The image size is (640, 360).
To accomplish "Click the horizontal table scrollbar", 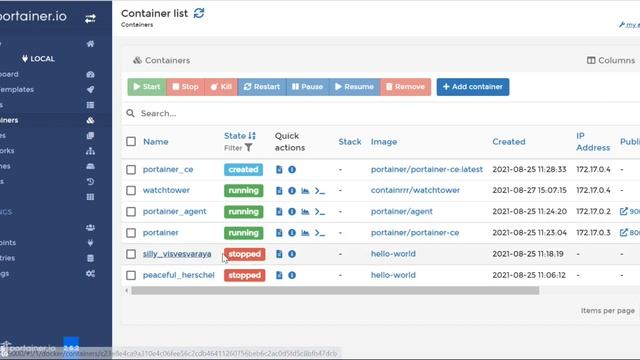I will (x=335, y=291).
